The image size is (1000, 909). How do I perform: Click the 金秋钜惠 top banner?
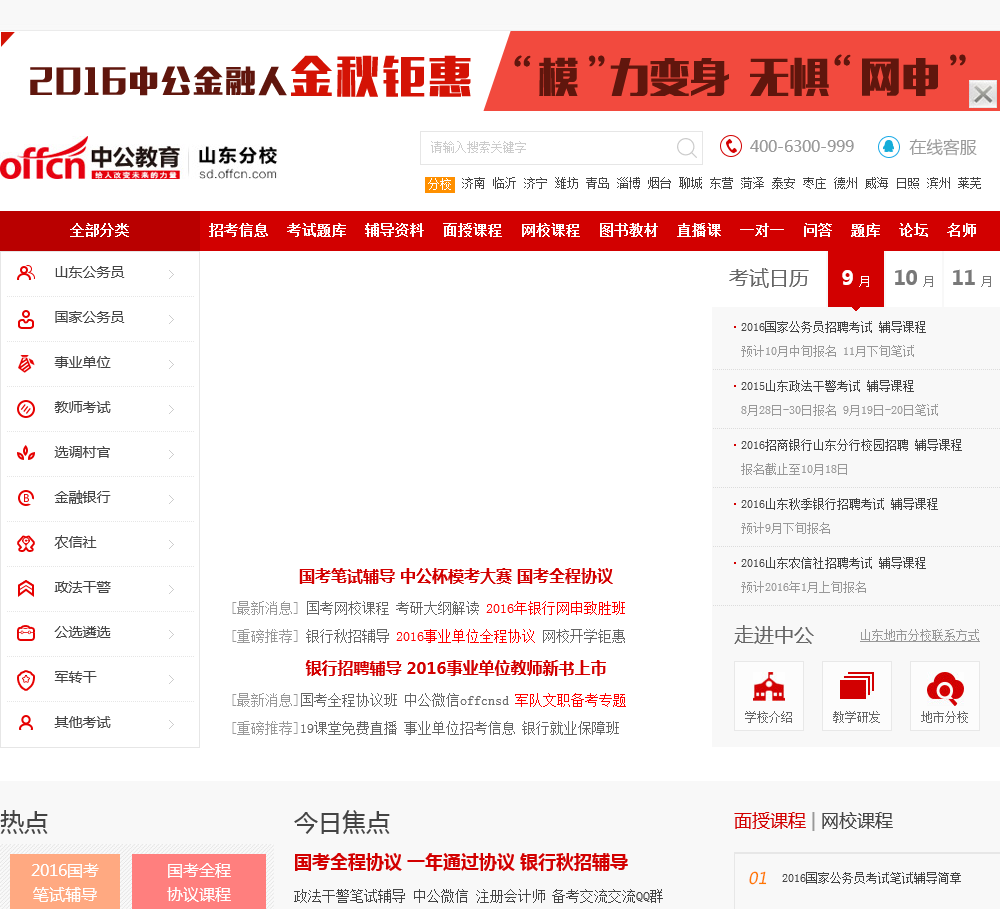tap(500, 71)
